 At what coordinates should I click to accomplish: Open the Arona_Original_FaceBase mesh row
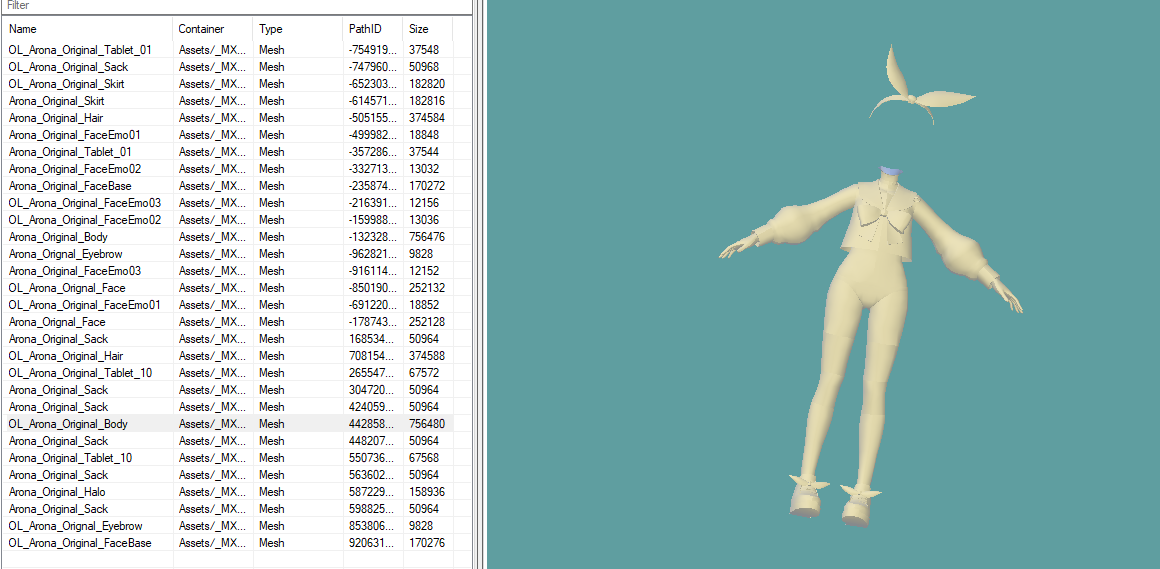(228, 186)
